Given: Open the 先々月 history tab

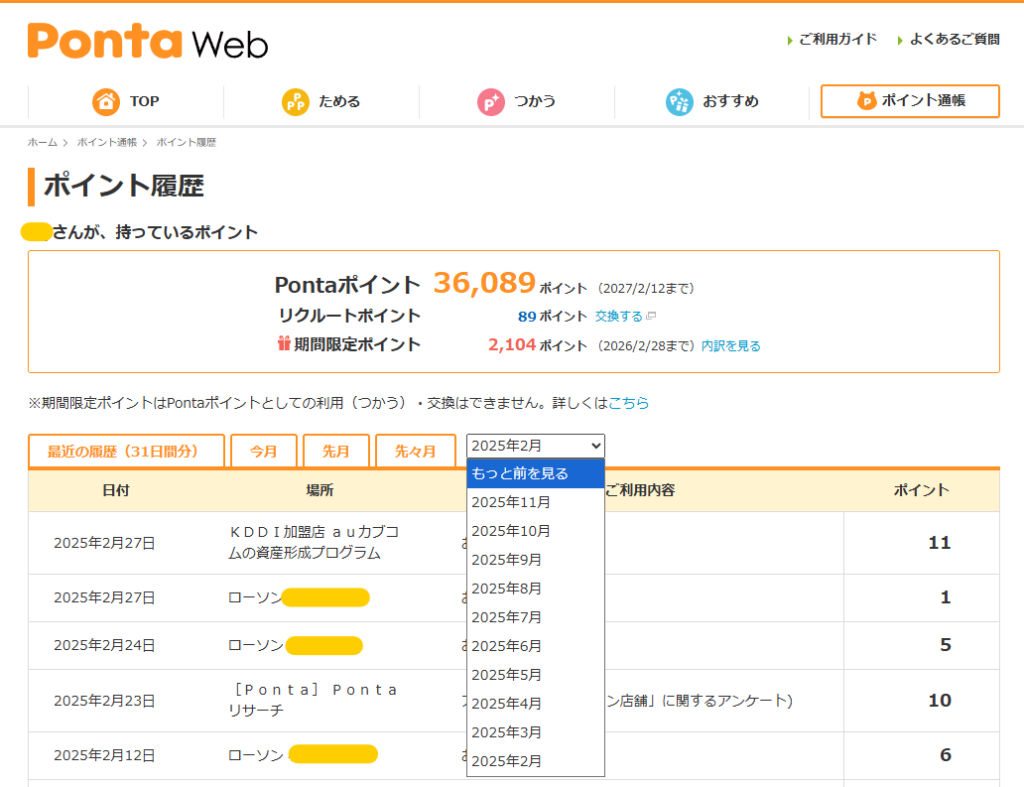Looking at the screenshot, I should 415,451.
